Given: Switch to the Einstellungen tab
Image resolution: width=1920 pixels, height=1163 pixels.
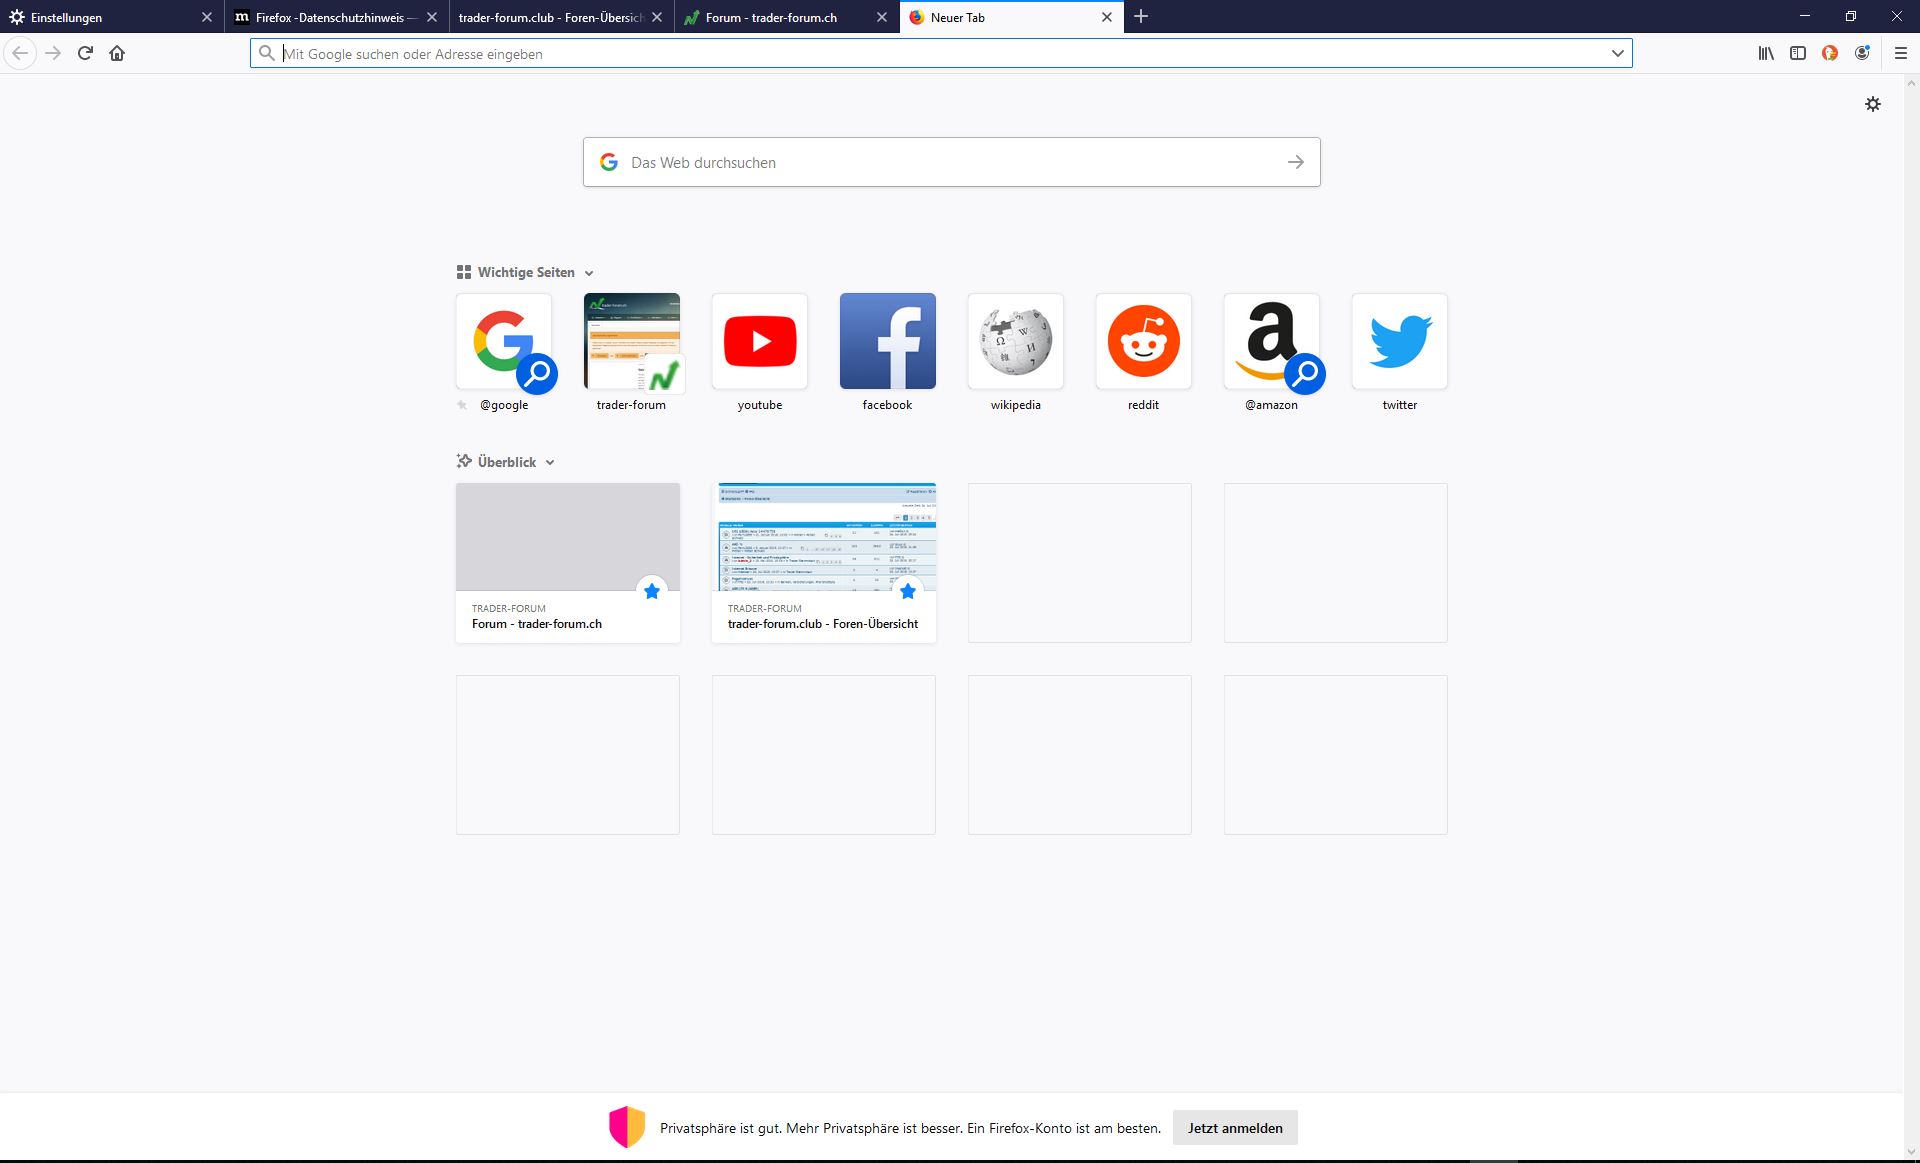Looking at the screenshot, I should pyautogui.click(x=100, y=17).
